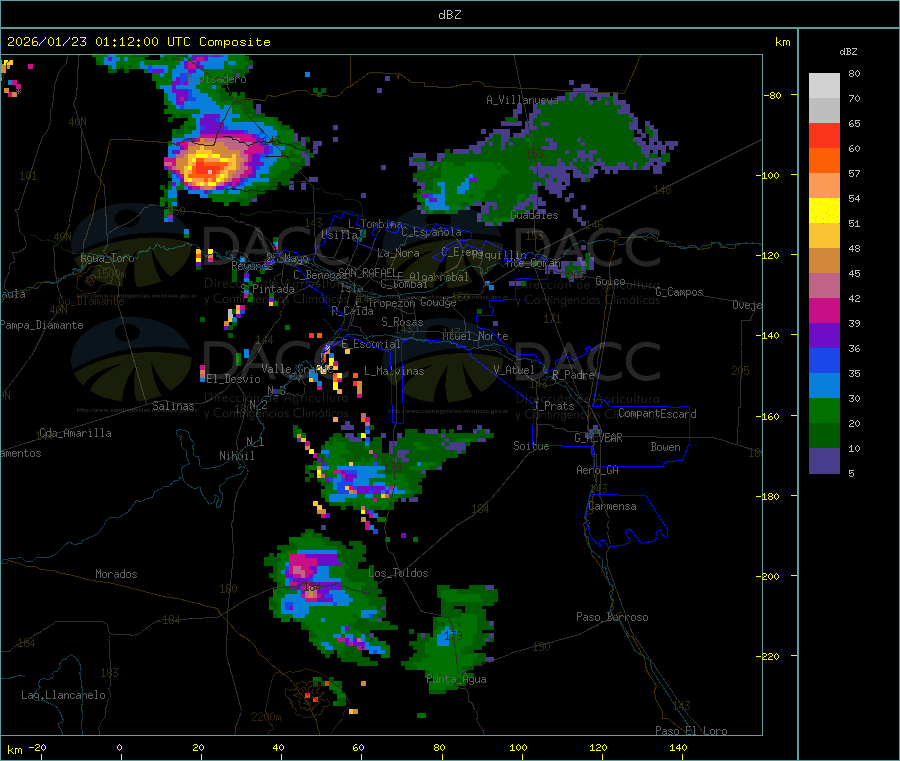Viewport: 900px width, 761px height.
Task: Select the Cda_Amarilla label
Action: tap(75, 433)
